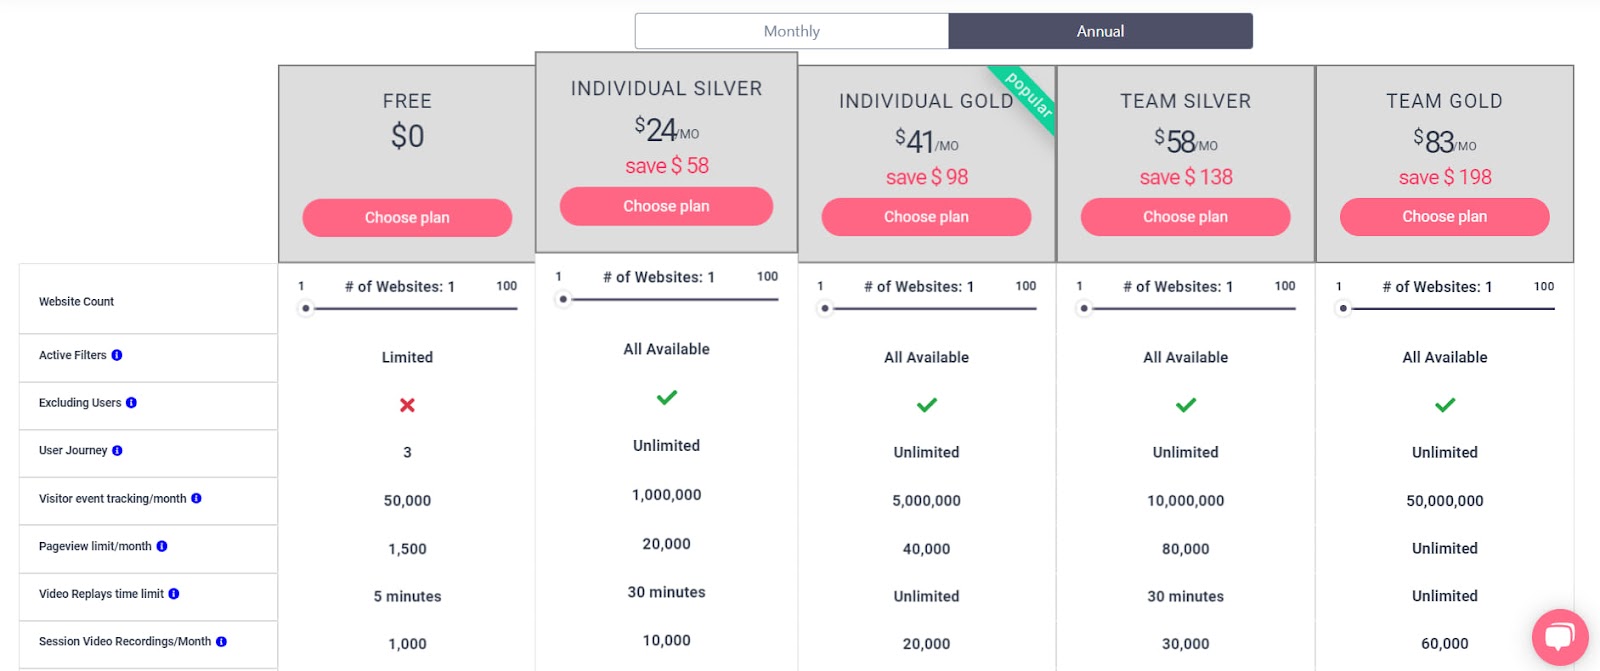Switch billing to Annual

1100,31
